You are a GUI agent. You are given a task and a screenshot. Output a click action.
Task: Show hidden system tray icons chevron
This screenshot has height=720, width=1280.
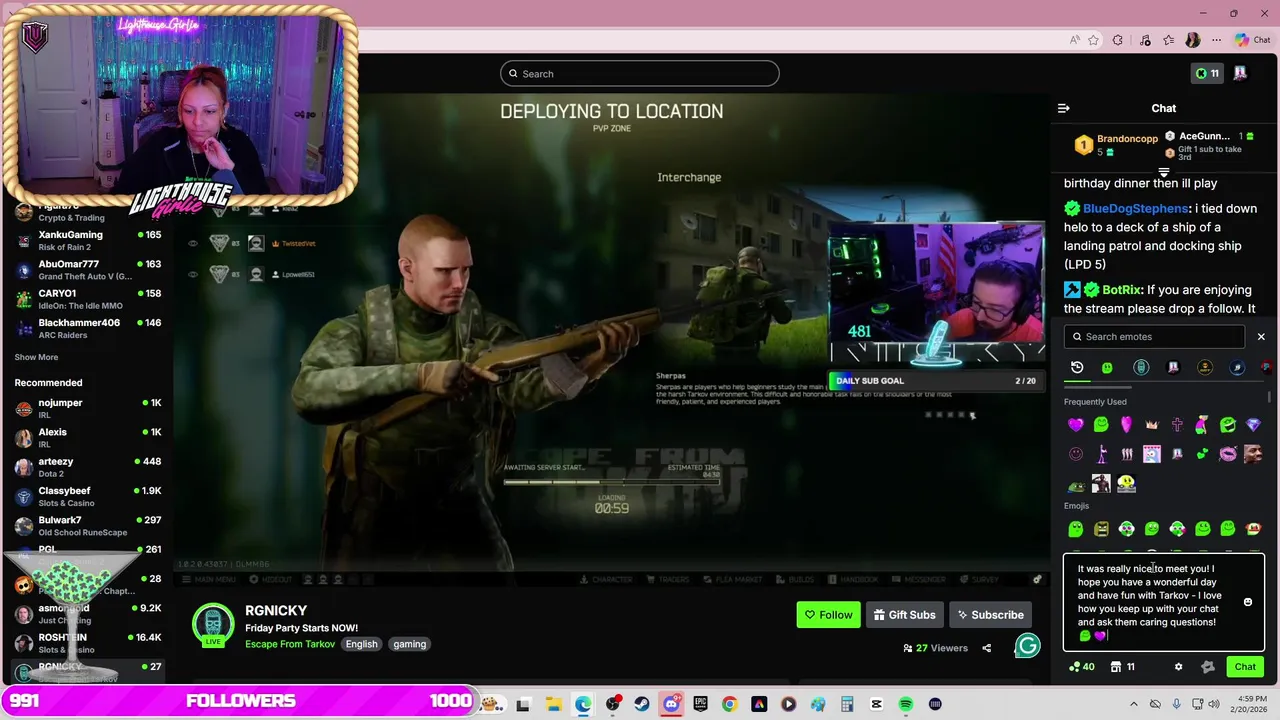[x=1134, y=704]
